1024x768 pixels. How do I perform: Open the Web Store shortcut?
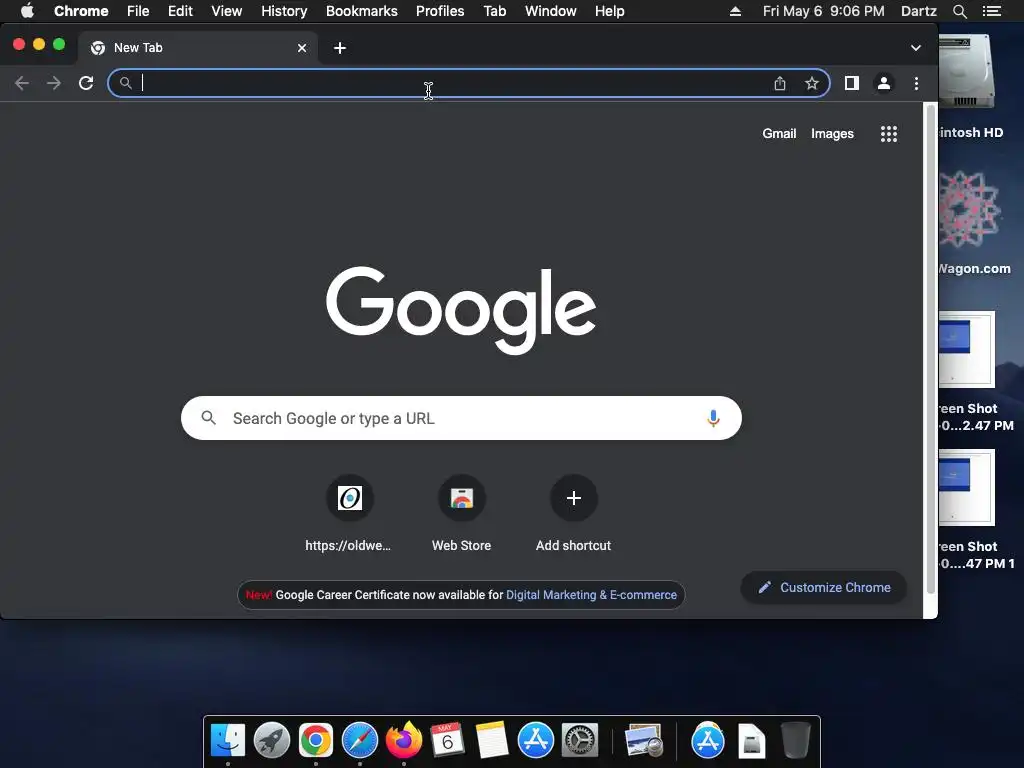tap(461, 498)
